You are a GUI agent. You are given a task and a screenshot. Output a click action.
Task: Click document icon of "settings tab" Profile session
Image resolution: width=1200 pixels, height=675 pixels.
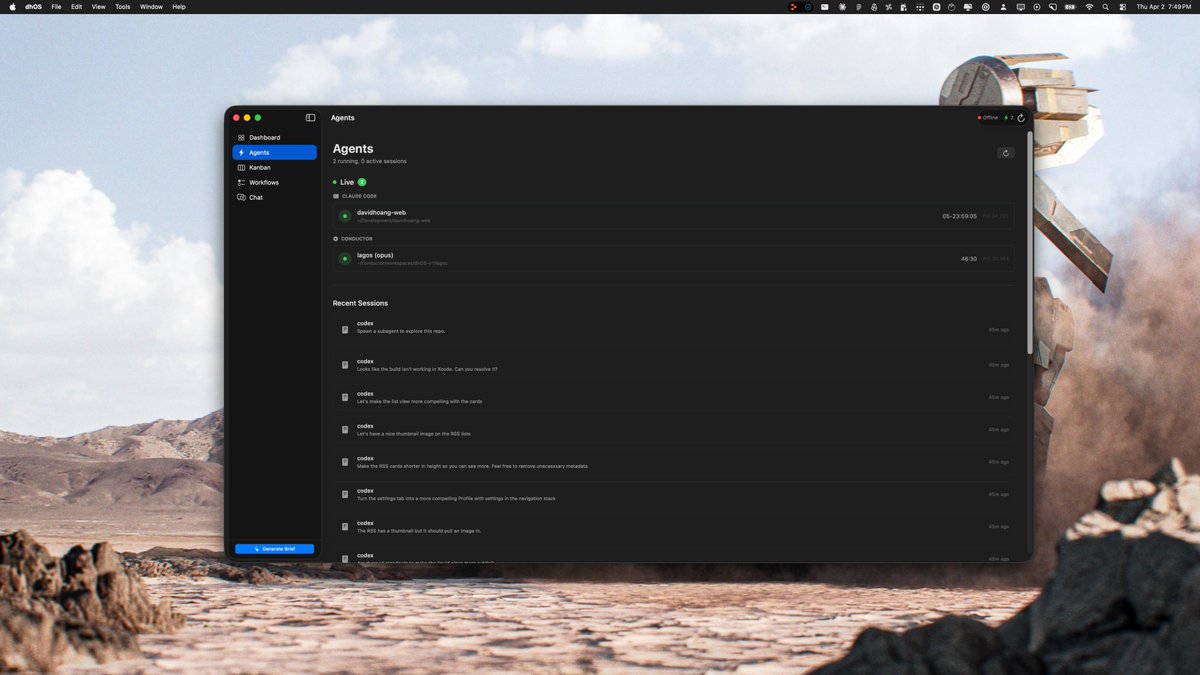pos(345,494)
